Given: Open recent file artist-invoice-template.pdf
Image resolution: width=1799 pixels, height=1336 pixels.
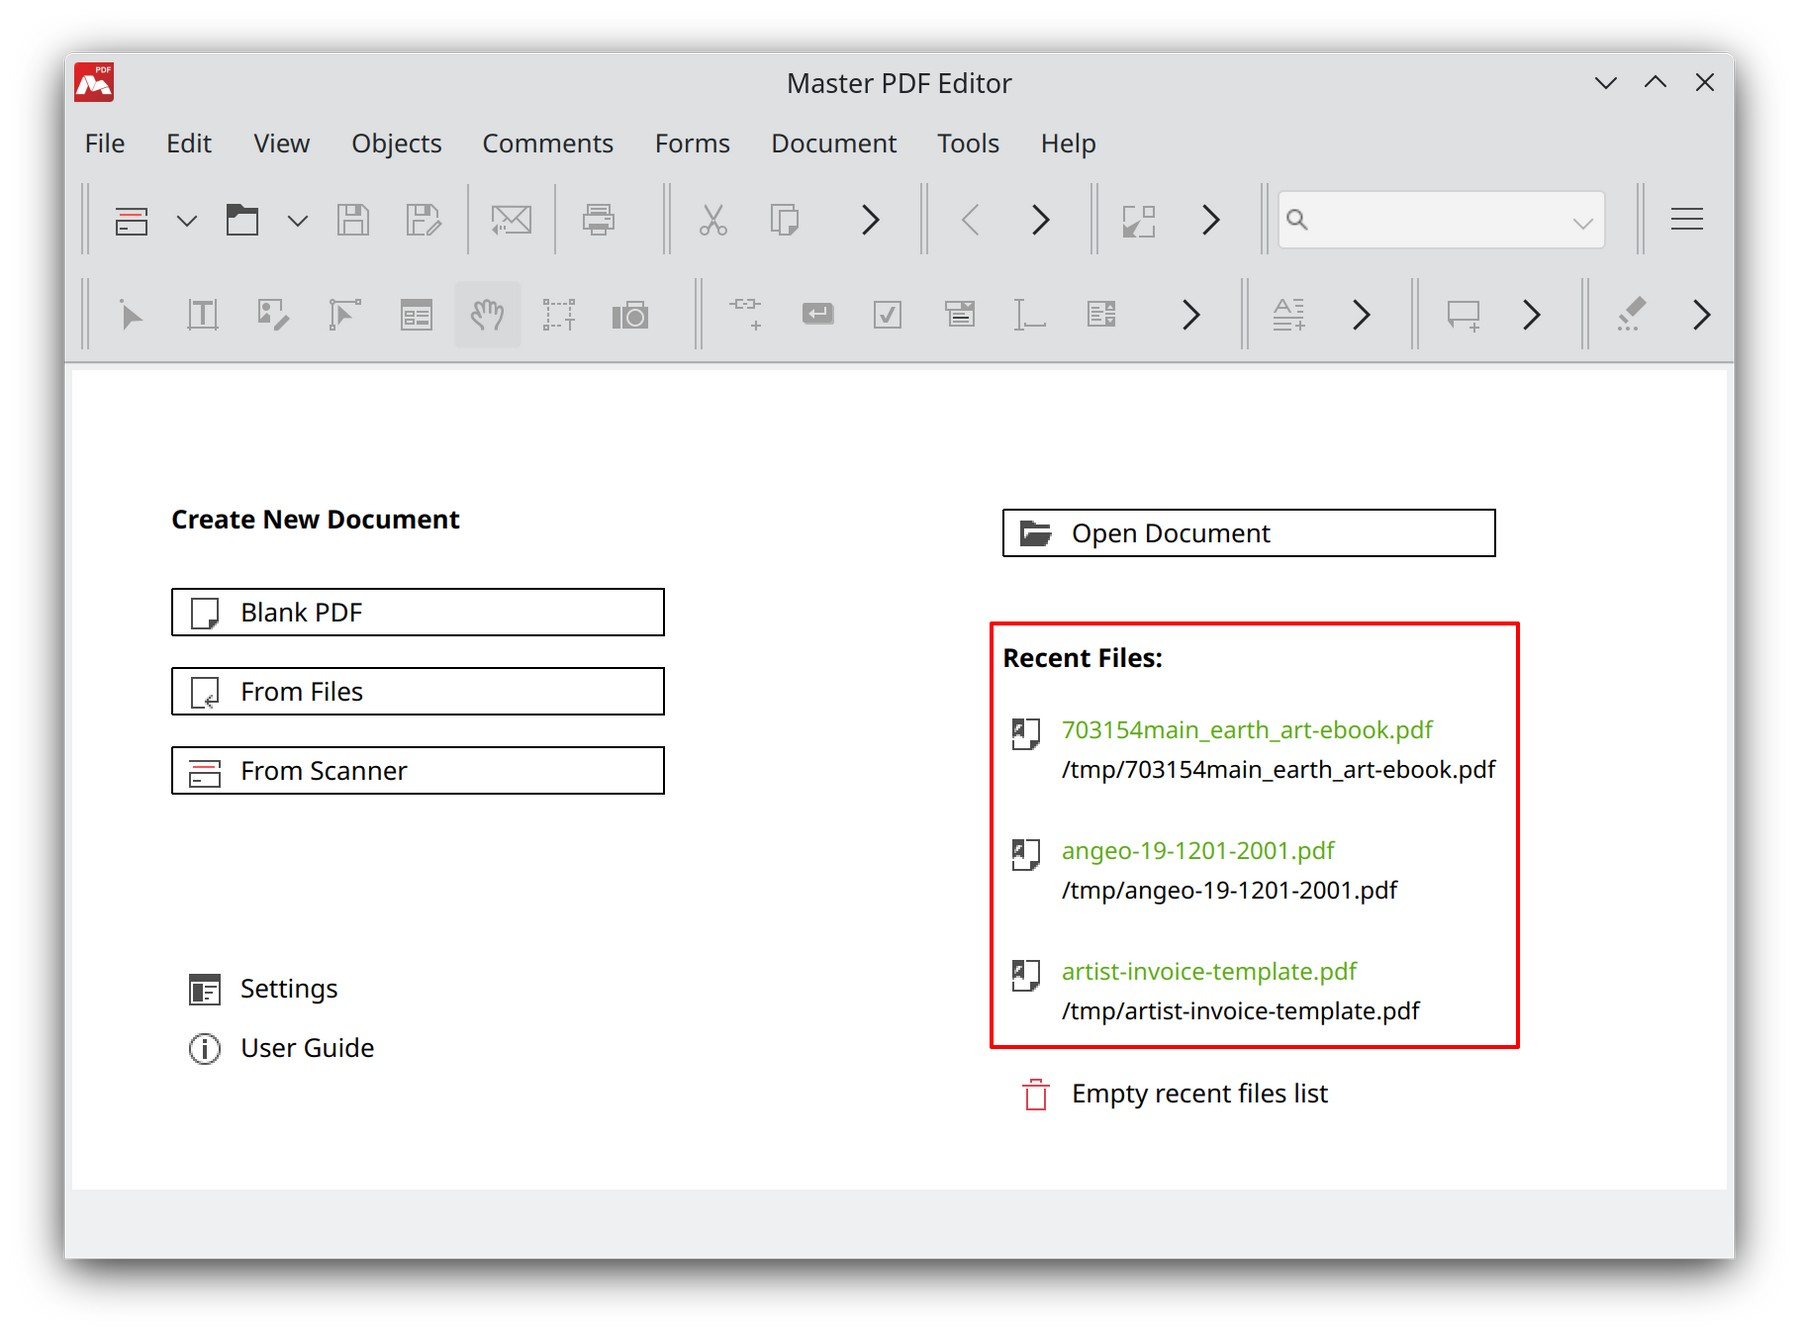Looking at the screenshot, I should point(1209,972).
